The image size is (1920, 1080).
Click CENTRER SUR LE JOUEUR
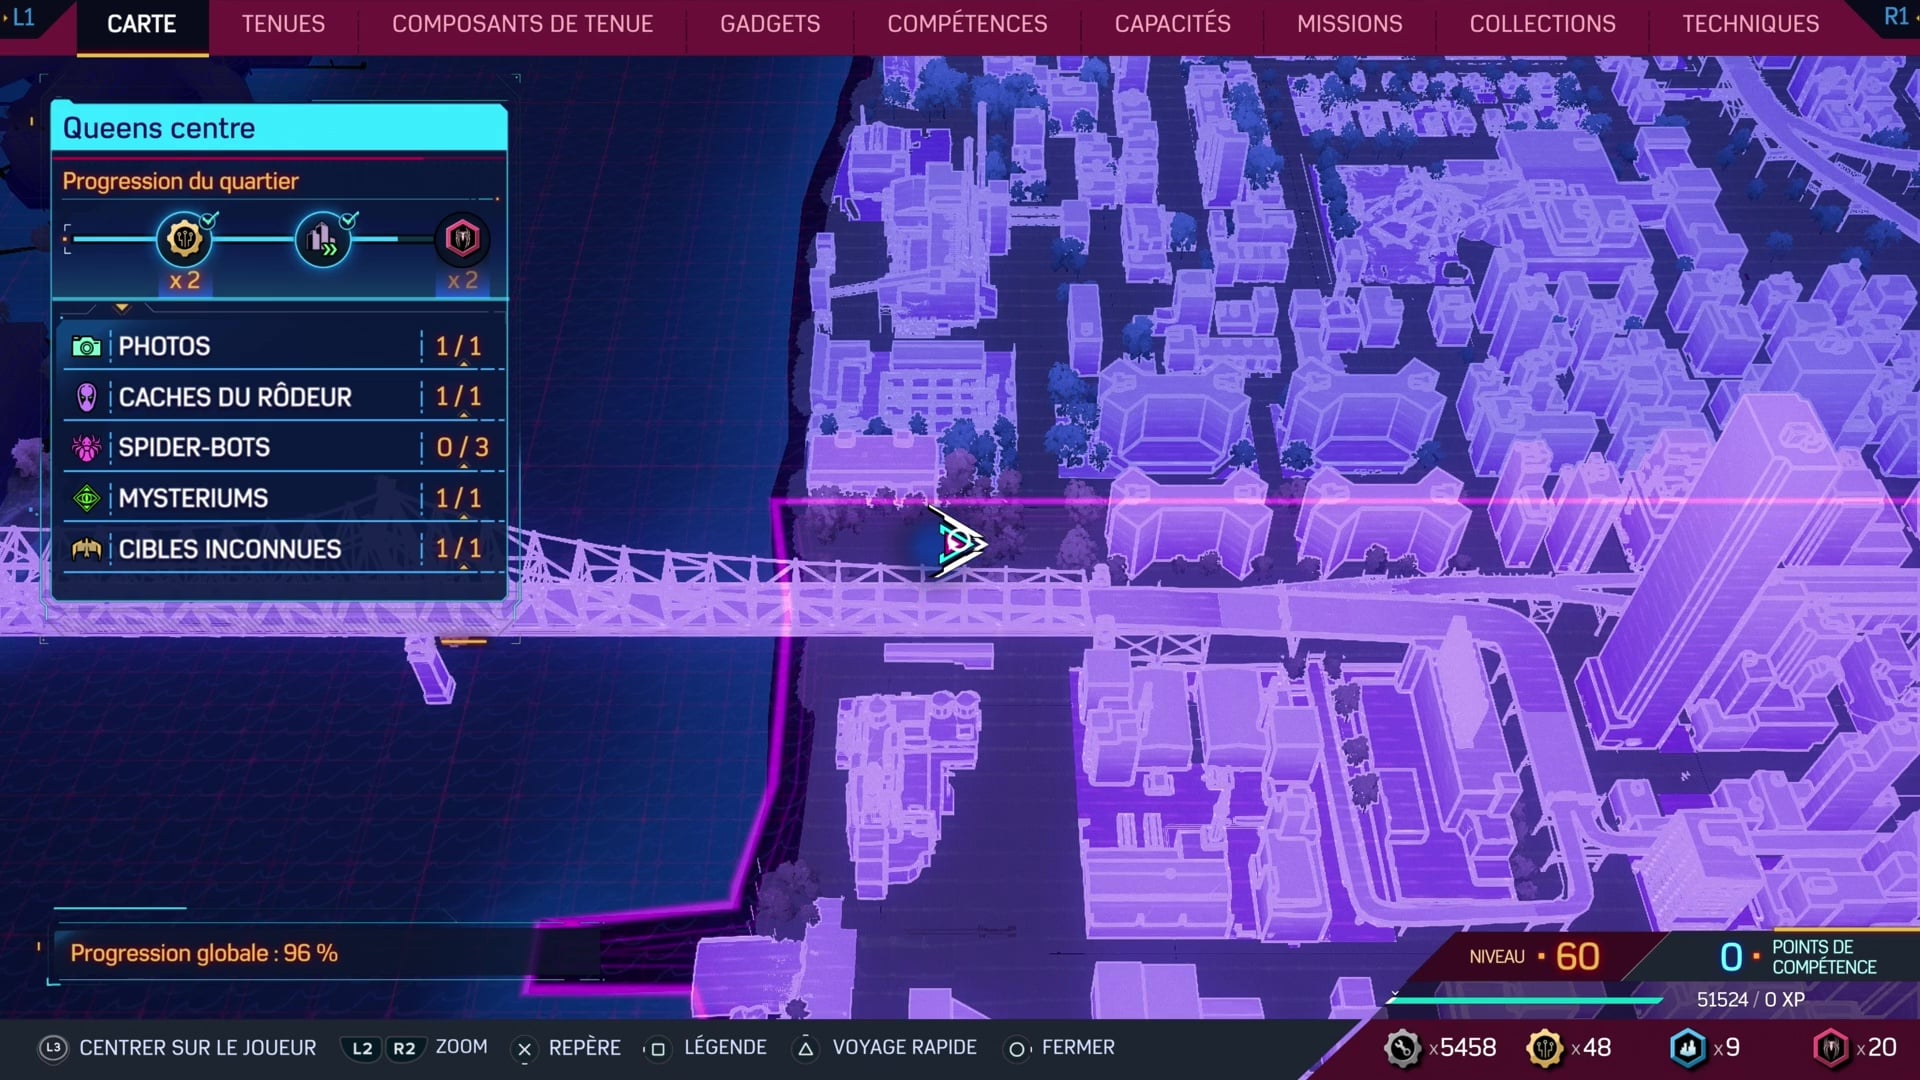pos(198,1047)
